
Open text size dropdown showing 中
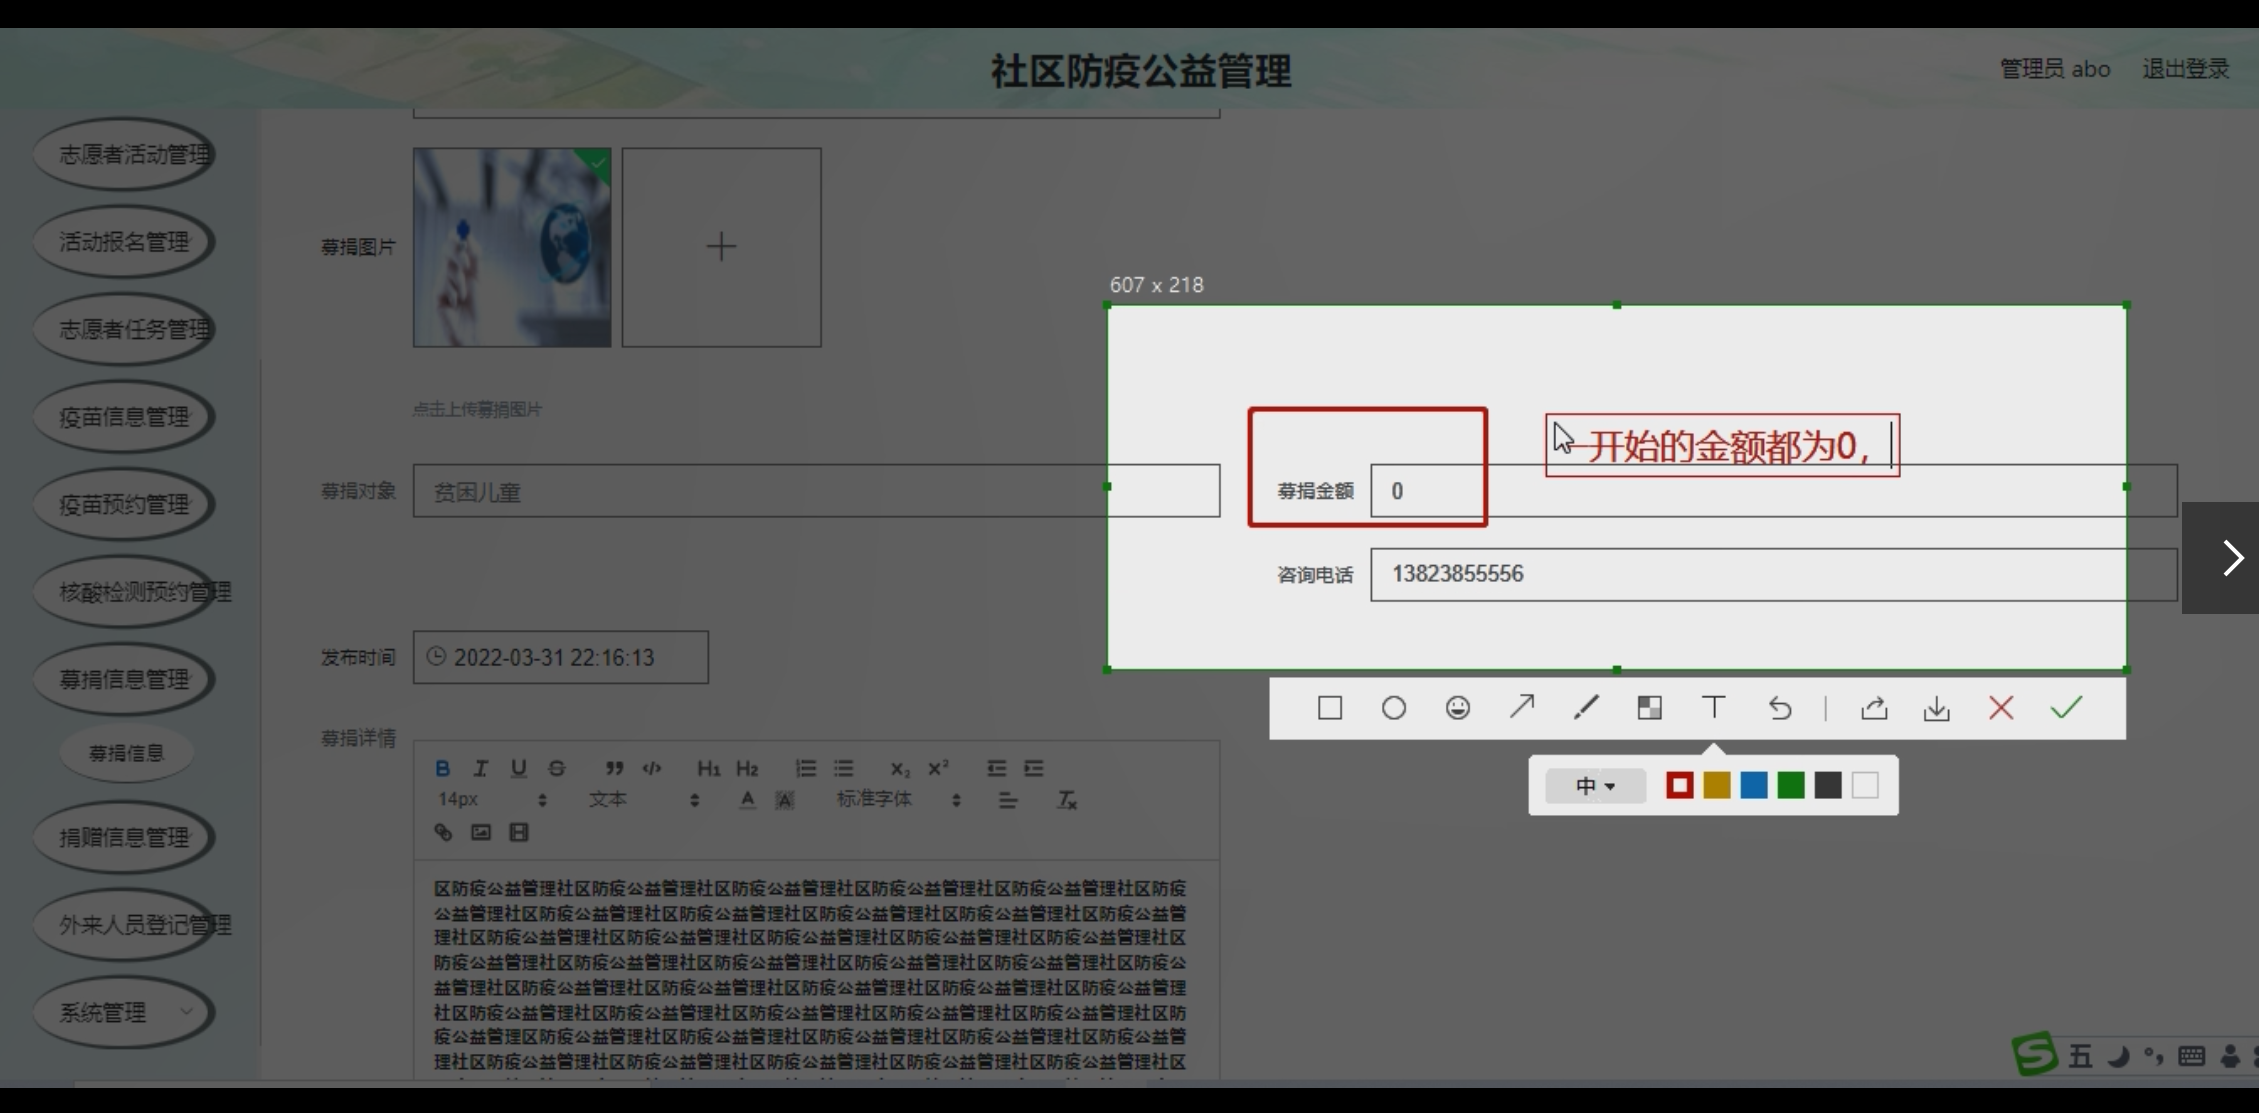point(1594,786)
